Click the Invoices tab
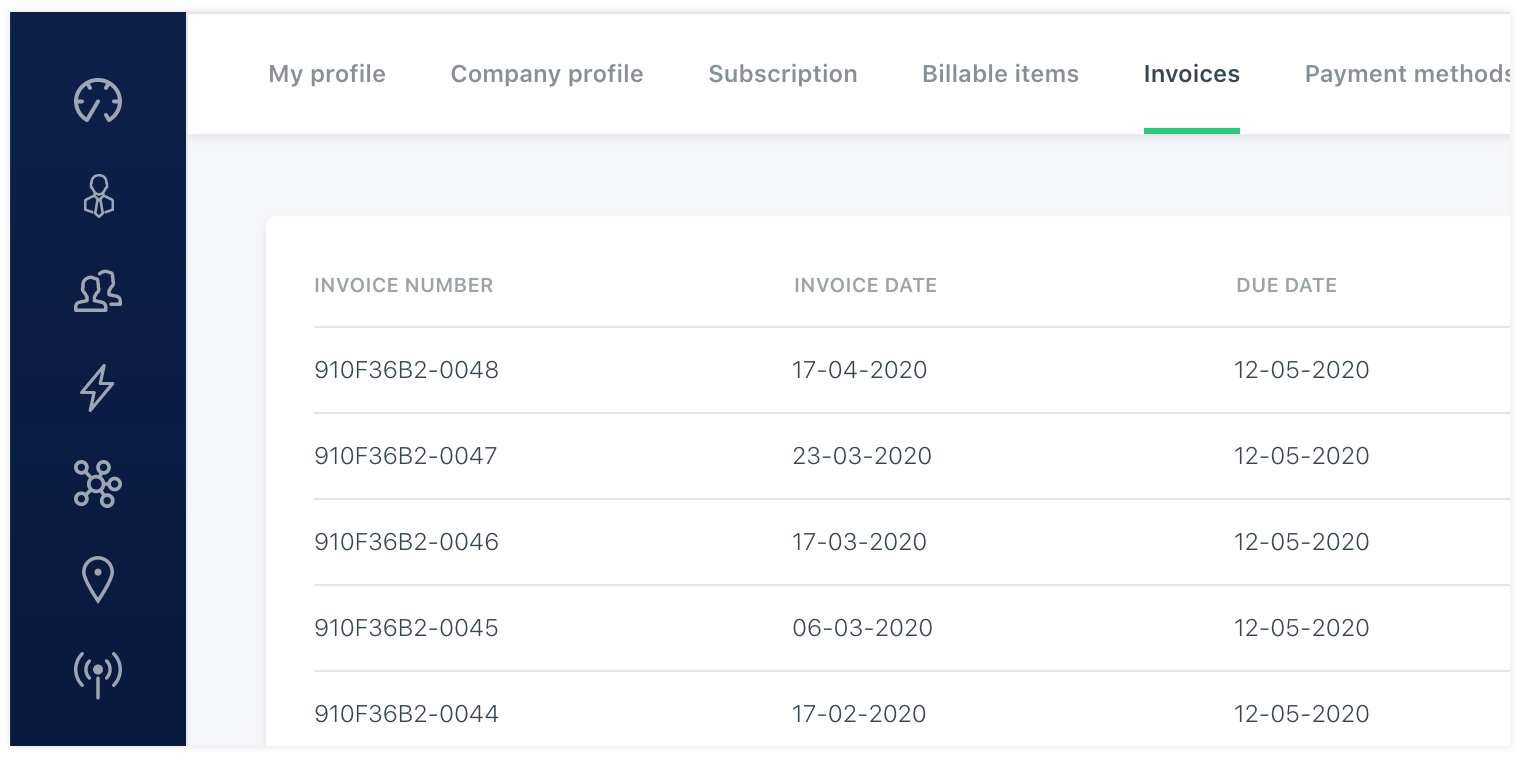The height and width of the screenshot is (760, 1520). click(1192, 74)
